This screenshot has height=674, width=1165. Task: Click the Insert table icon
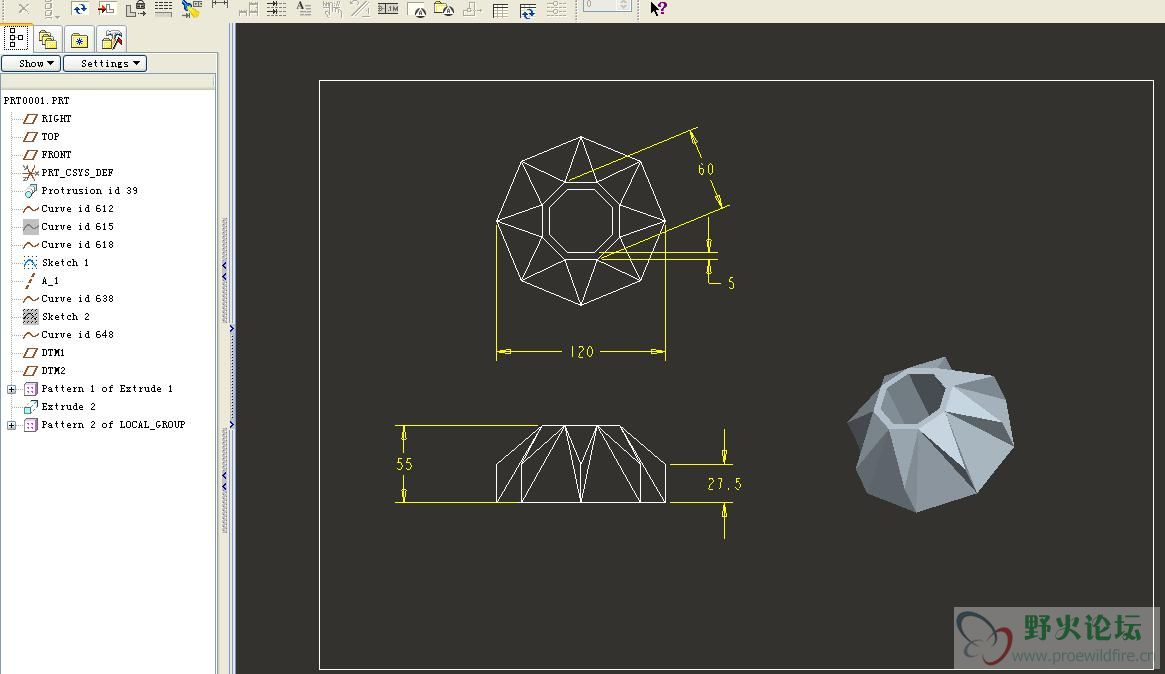pos(501,10)
